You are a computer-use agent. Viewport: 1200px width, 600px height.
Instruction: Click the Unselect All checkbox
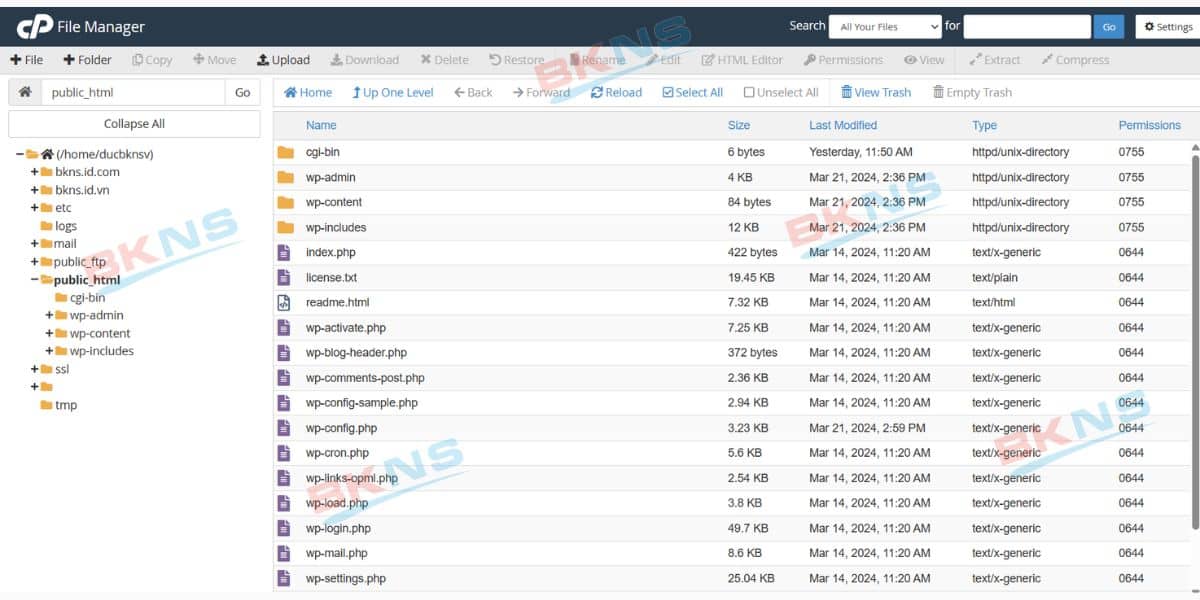pos(749,92)
